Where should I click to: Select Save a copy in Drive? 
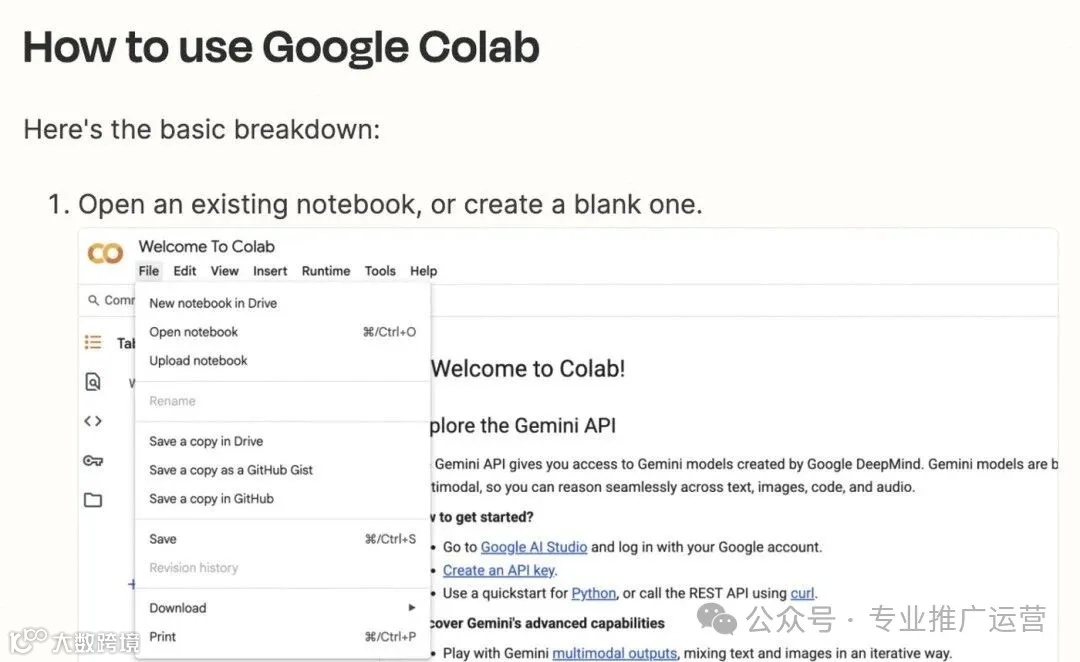206,441
